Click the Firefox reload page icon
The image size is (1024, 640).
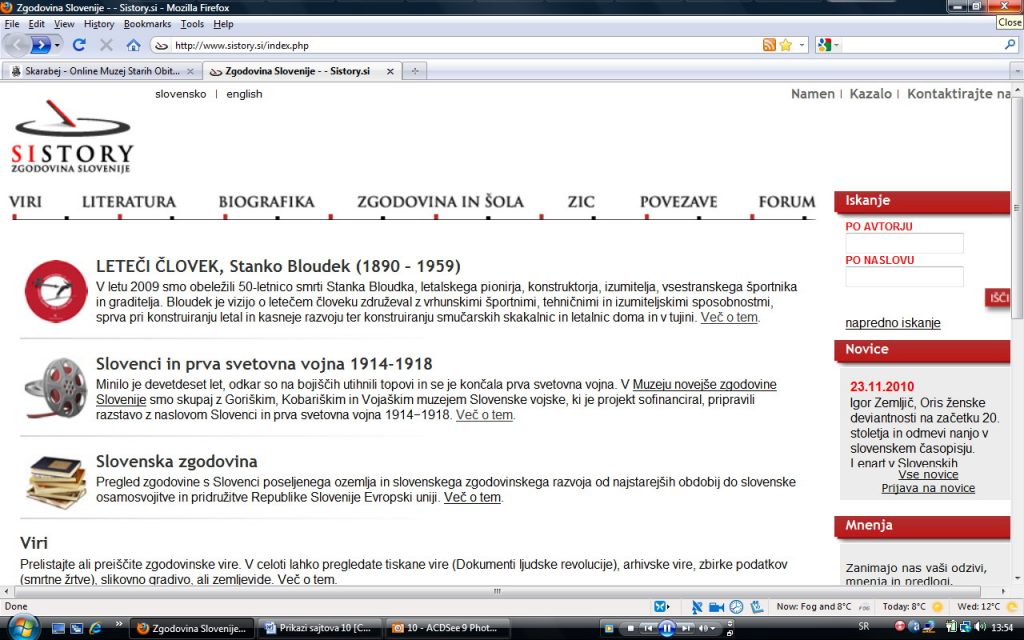coord(79,45)
